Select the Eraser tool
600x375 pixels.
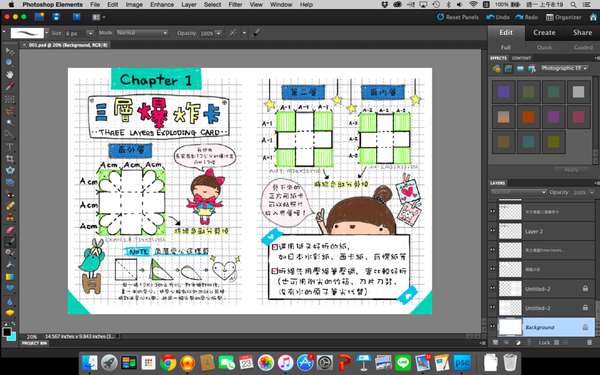(10, 230)
